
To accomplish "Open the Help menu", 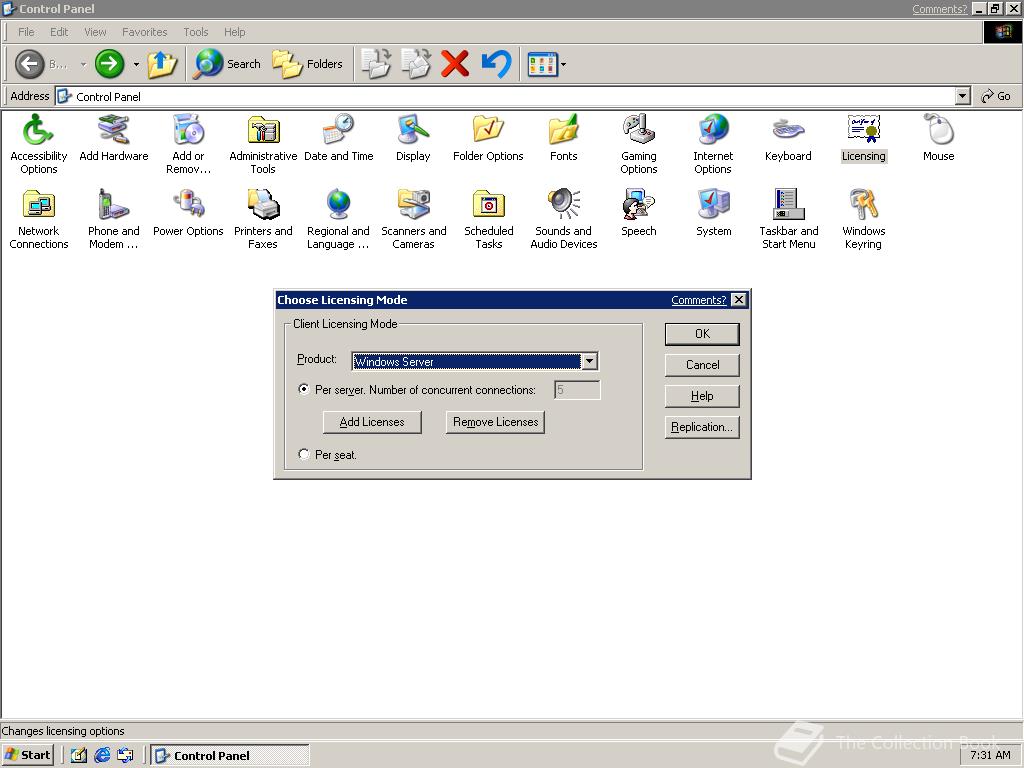I will (234, 32).
